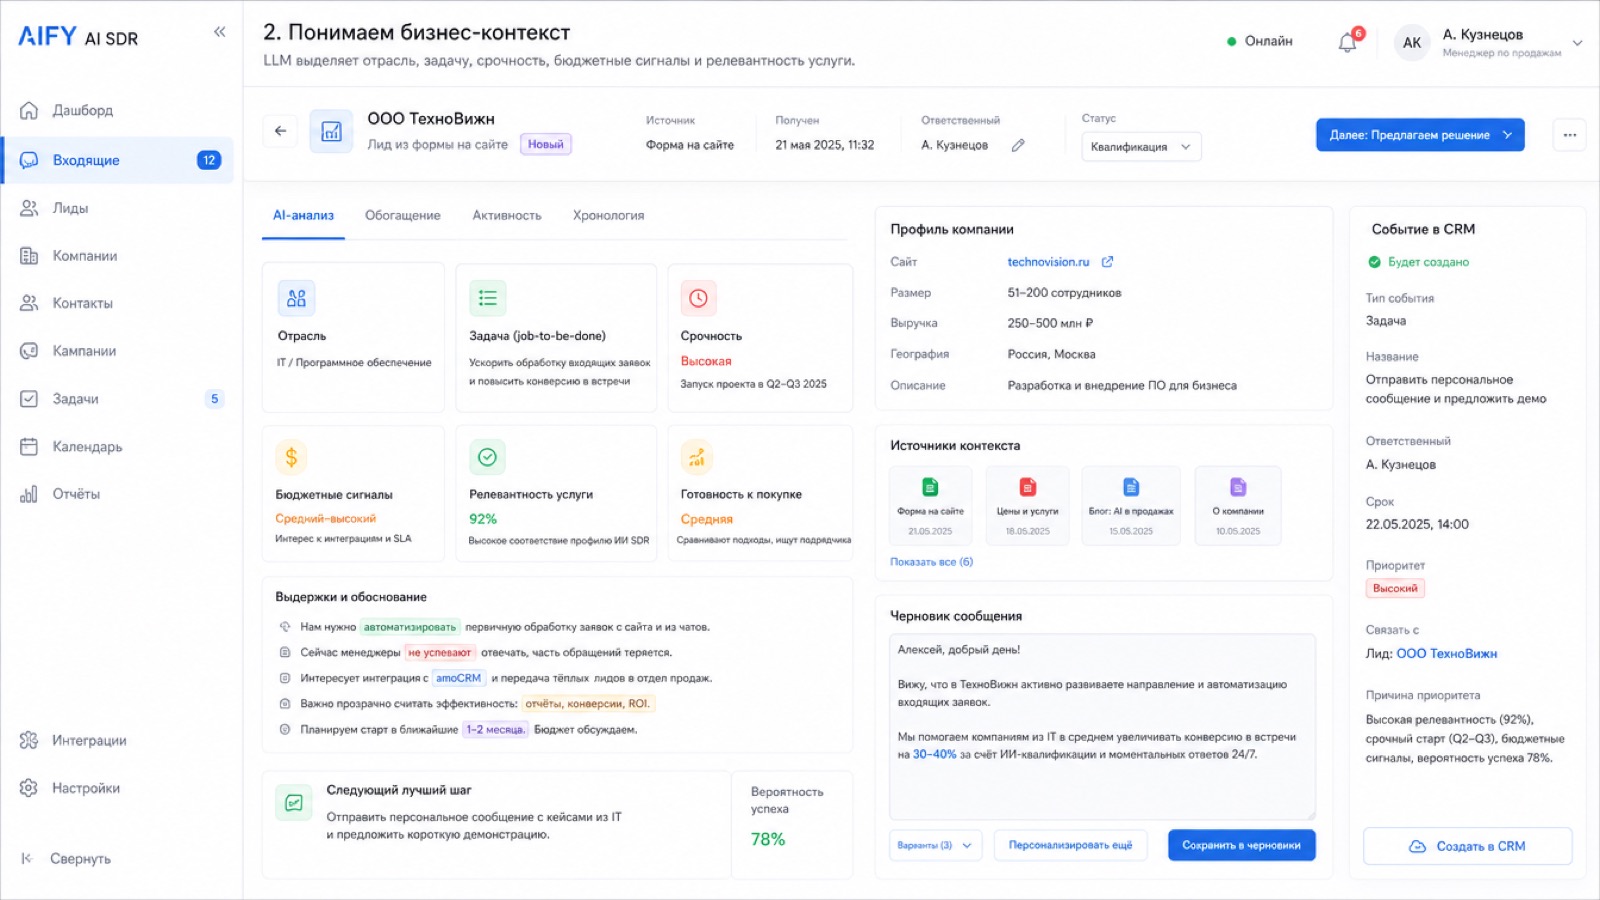
Task: Click Следующий лучший шаг icon
Action: (294, 803)
